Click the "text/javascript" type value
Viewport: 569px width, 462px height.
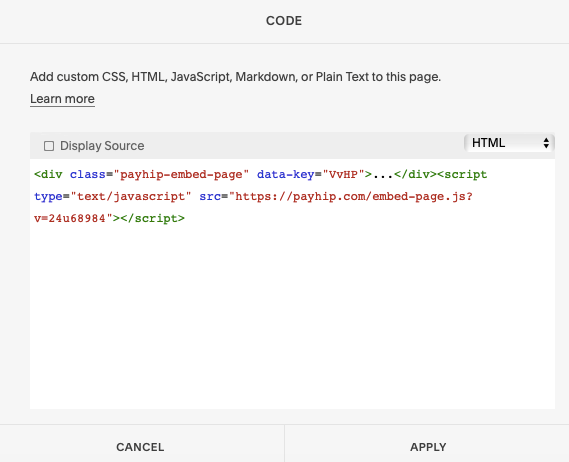coord(131,196)
